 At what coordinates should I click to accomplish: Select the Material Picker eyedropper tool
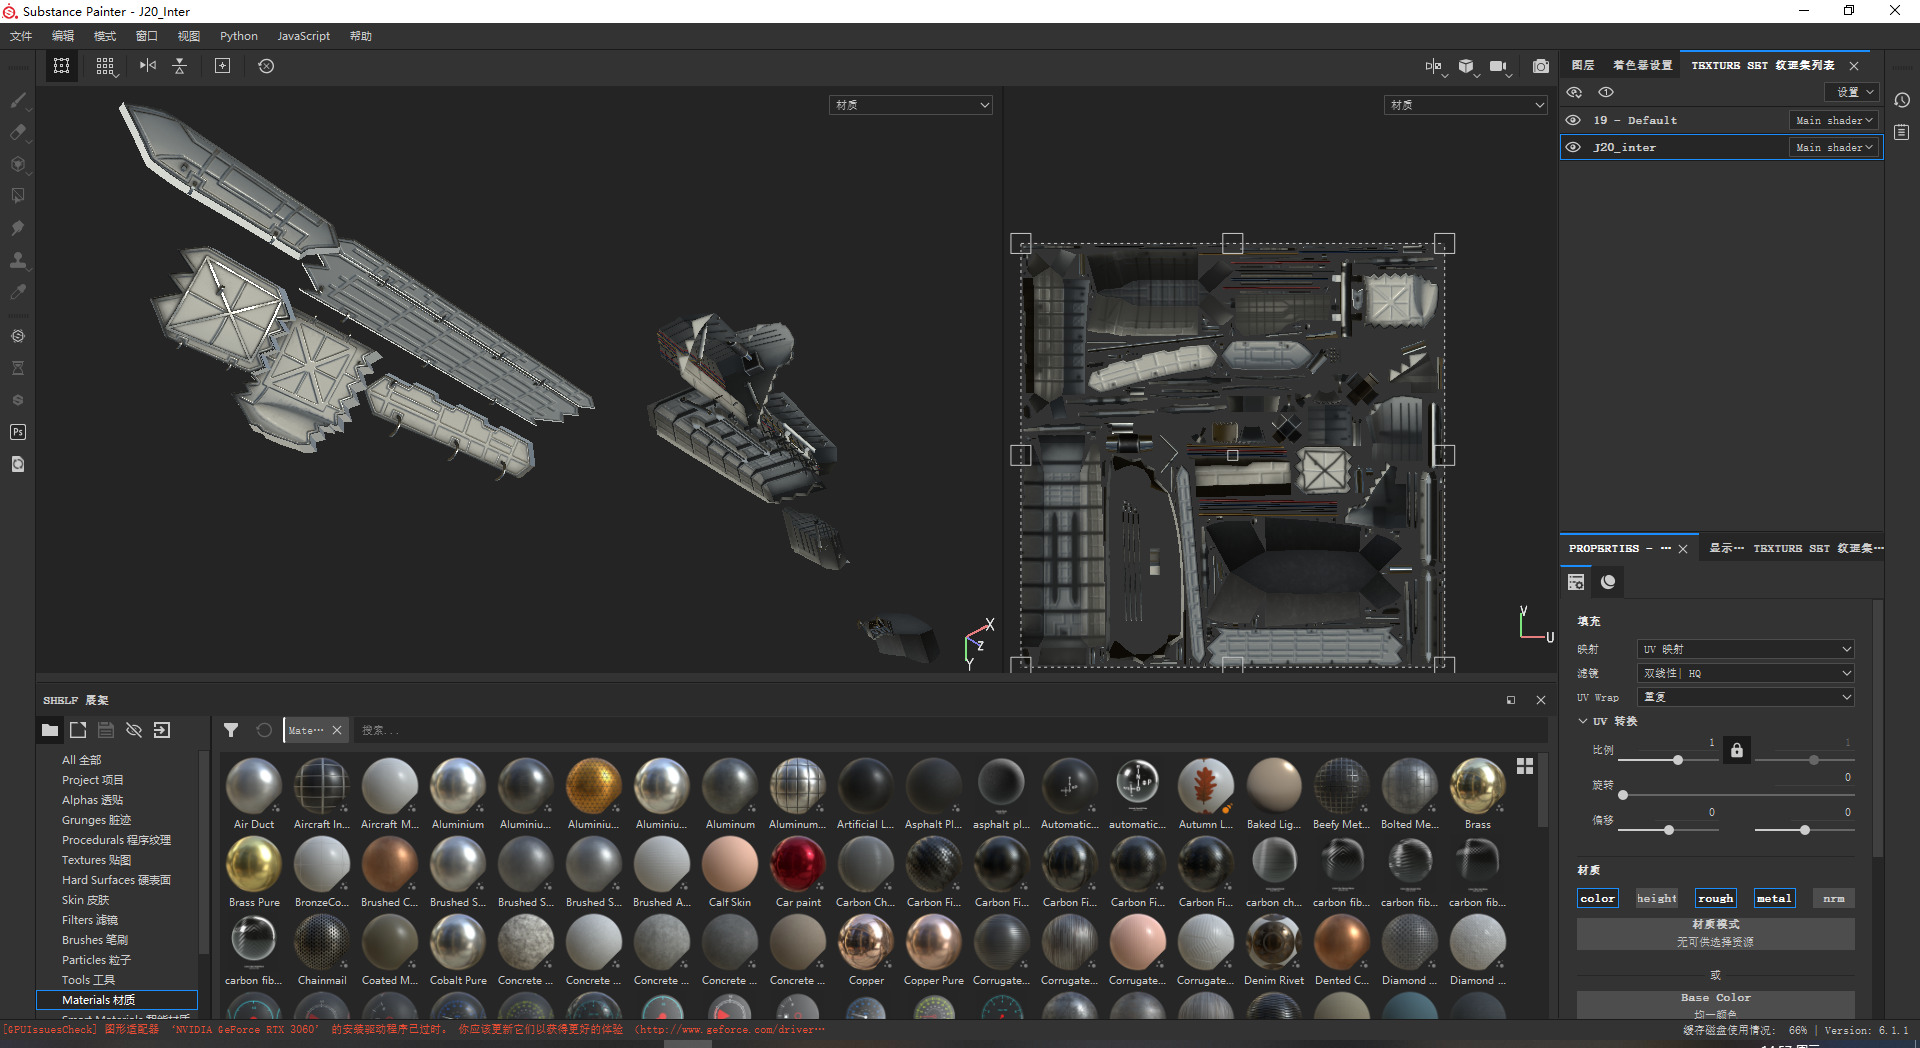point(18,292)
